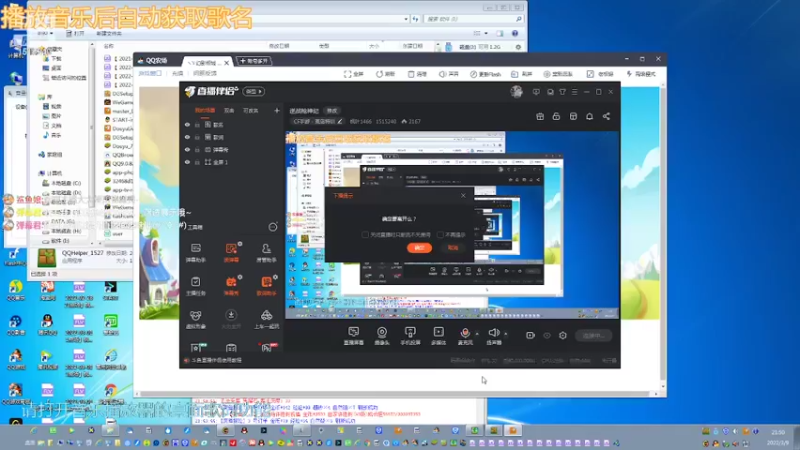Lock the 歌词 source layer
Screen dimensions: 800x450
click(197, 137)
